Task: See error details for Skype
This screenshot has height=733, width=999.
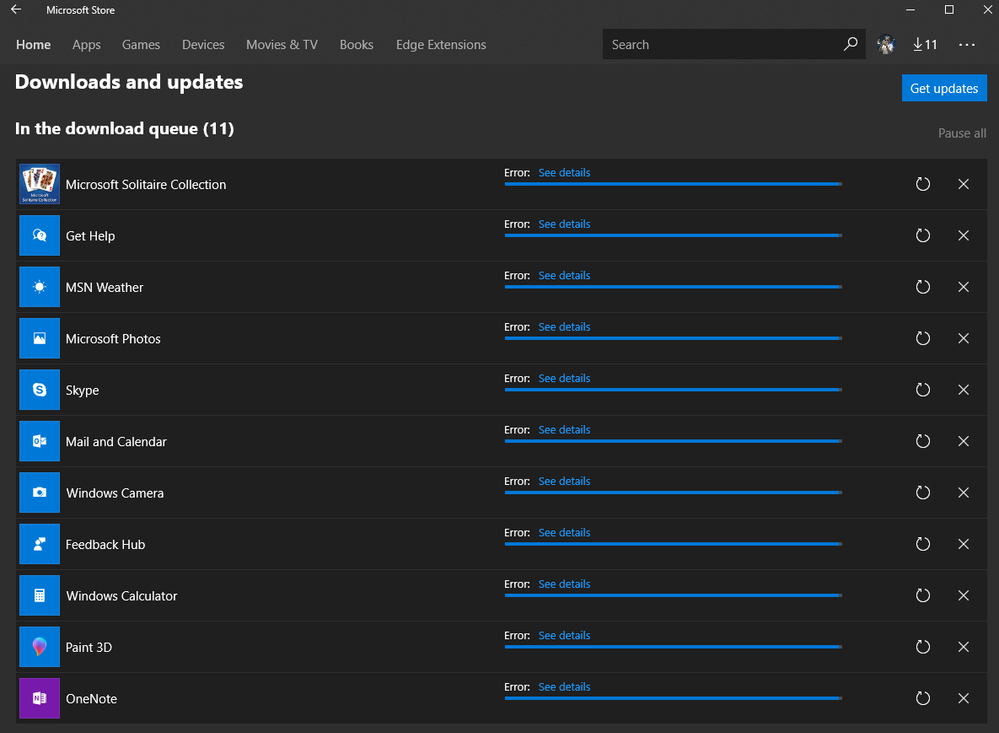Action: tap(564, 379)
